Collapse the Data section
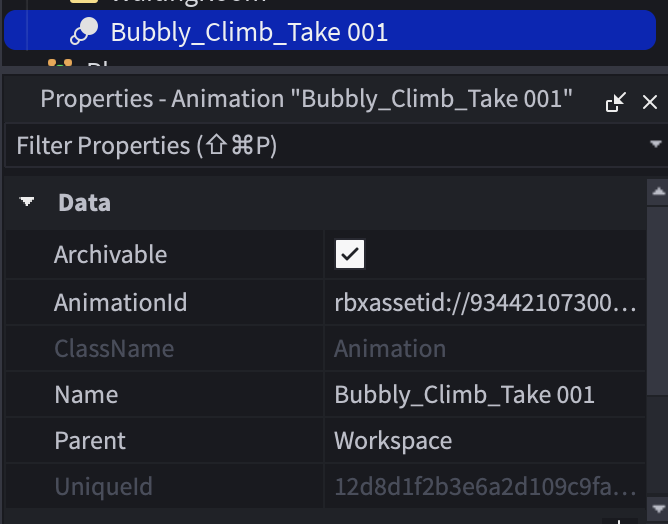Screen dimensions: 668x524 point(27,201)
